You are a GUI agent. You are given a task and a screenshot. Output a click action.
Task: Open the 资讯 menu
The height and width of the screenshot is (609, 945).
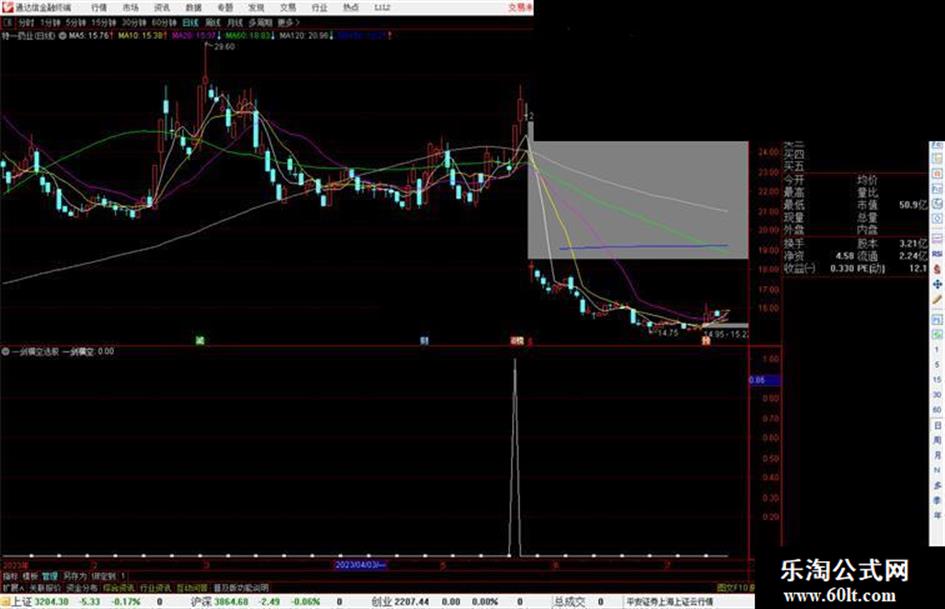click(162, 7)
